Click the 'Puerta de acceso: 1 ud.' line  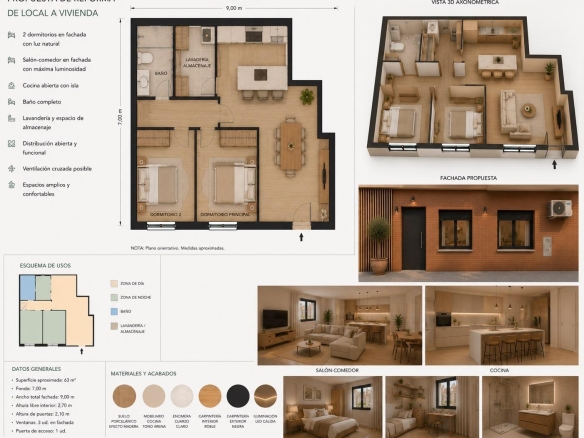tap(39, 431)
